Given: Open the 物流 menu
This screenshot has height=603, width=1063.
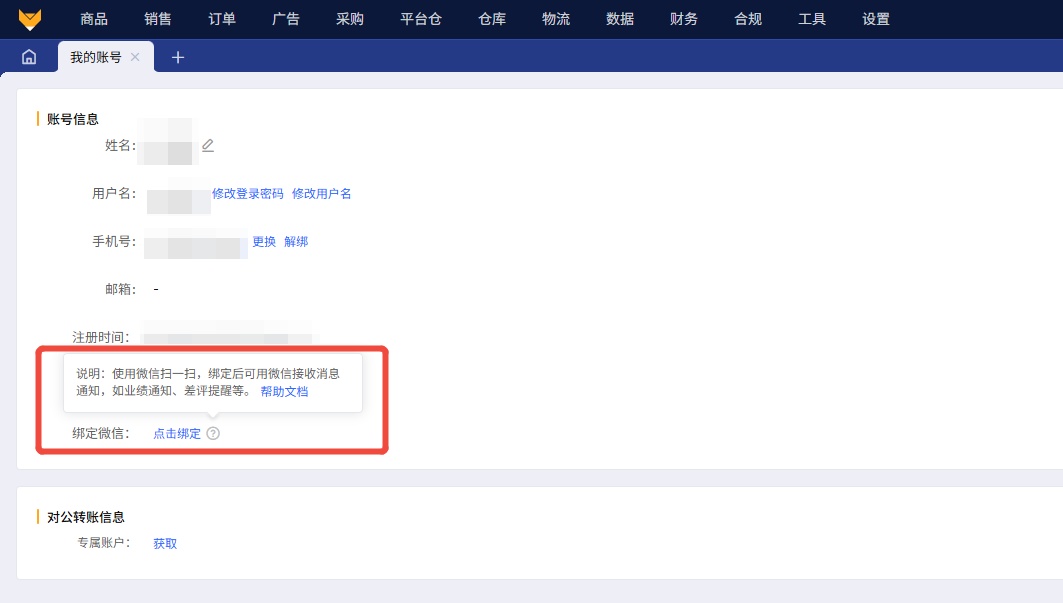Looking at the screenshot, I should tap(556, 19).
